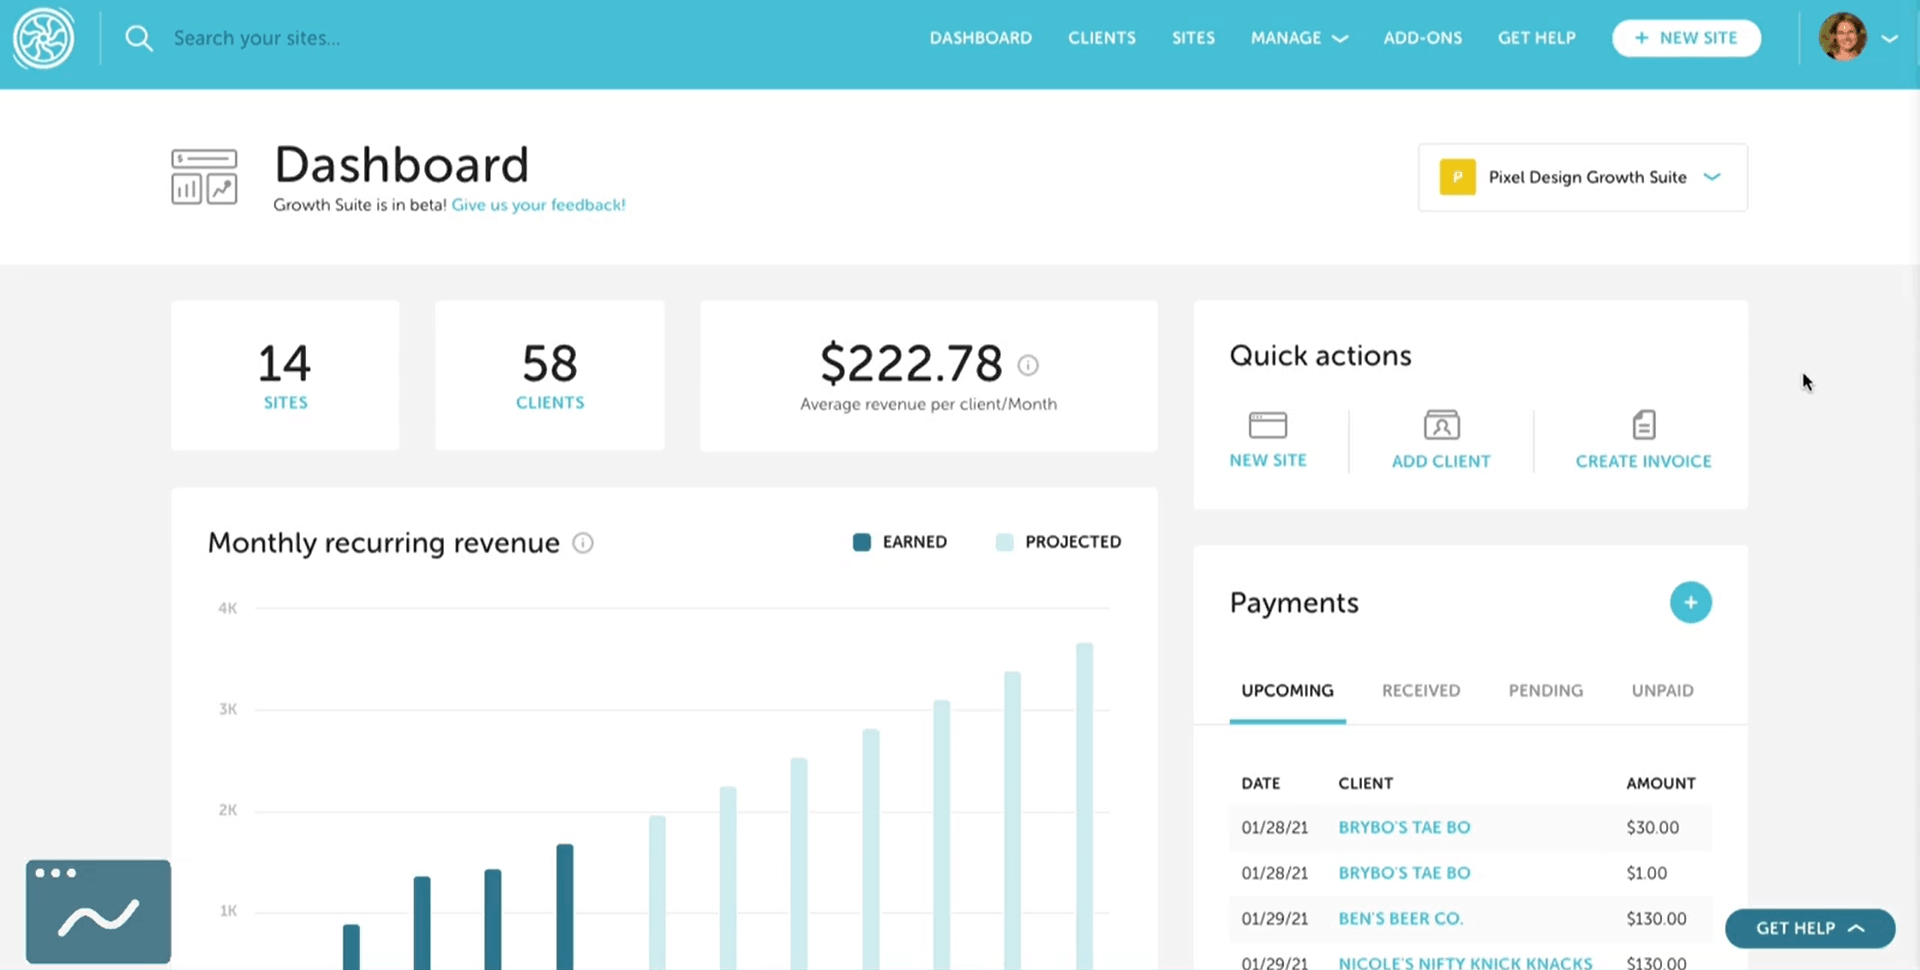Viewport: 1920px width, 970px height.
Task: Click the NEW SITE quick action label
Action: point(1268,460)
